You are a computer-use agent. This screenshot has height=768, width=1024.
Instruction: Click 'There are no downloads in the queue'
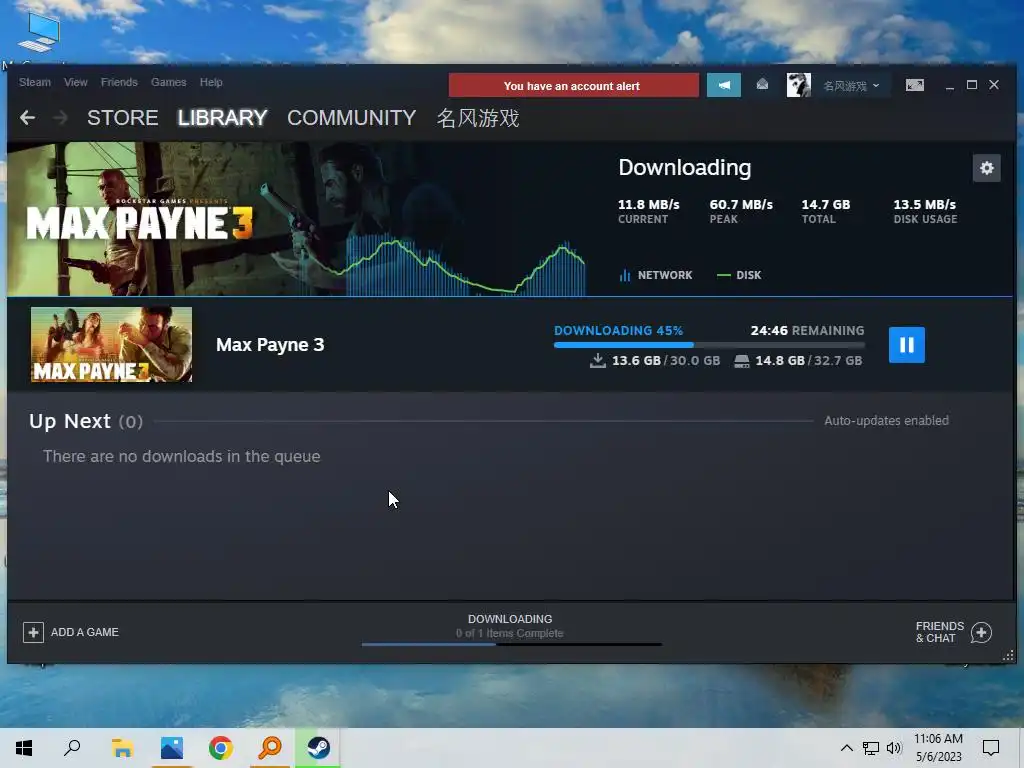tap(182, 456)
